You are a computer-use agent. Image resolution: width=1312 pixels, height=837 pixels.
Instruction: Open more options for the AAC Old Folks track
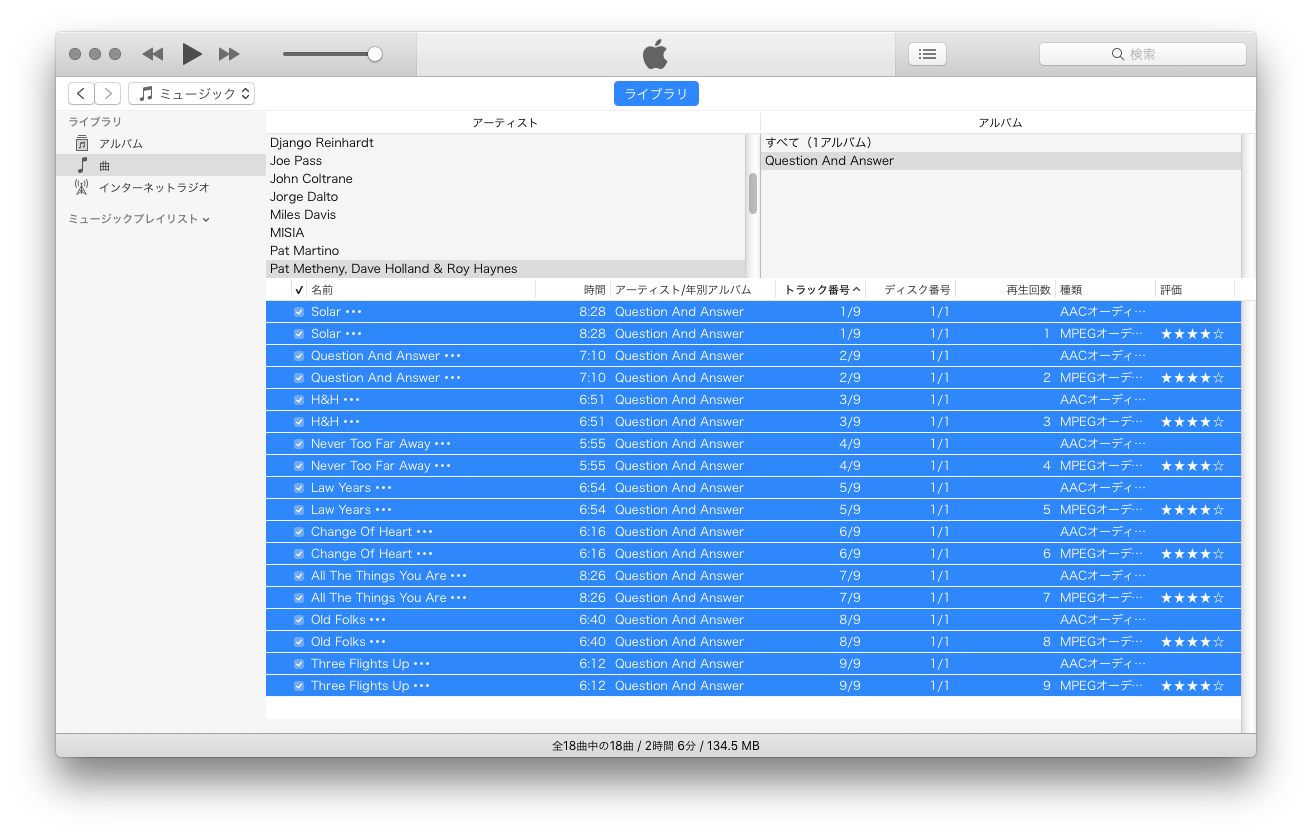[377, 620]
